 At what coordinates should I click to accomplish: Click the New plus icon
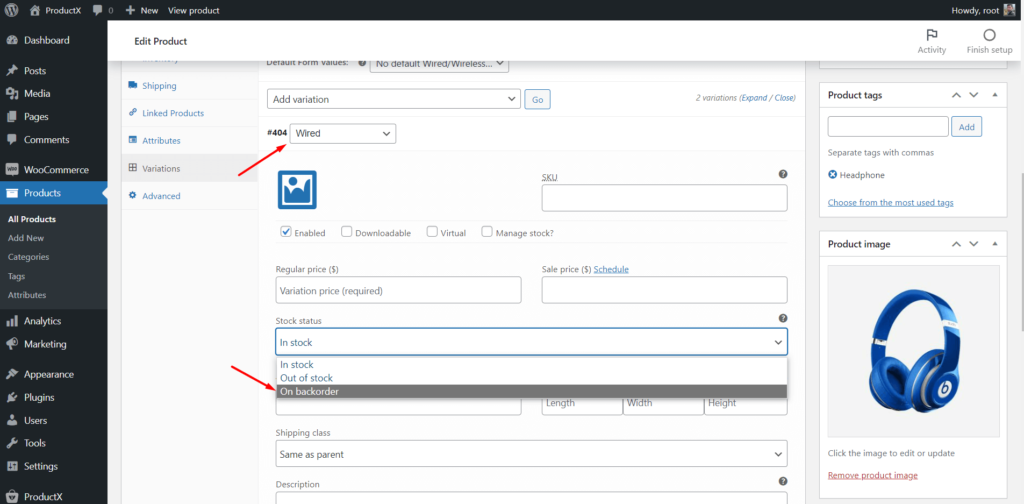pos(131,10)
